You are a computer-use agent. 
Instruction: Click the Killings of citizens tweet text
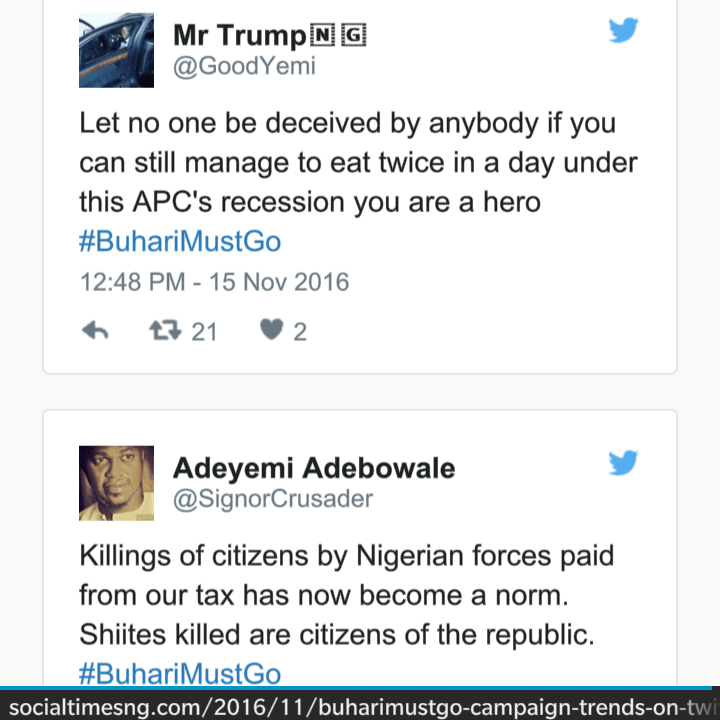pos(347,595)
